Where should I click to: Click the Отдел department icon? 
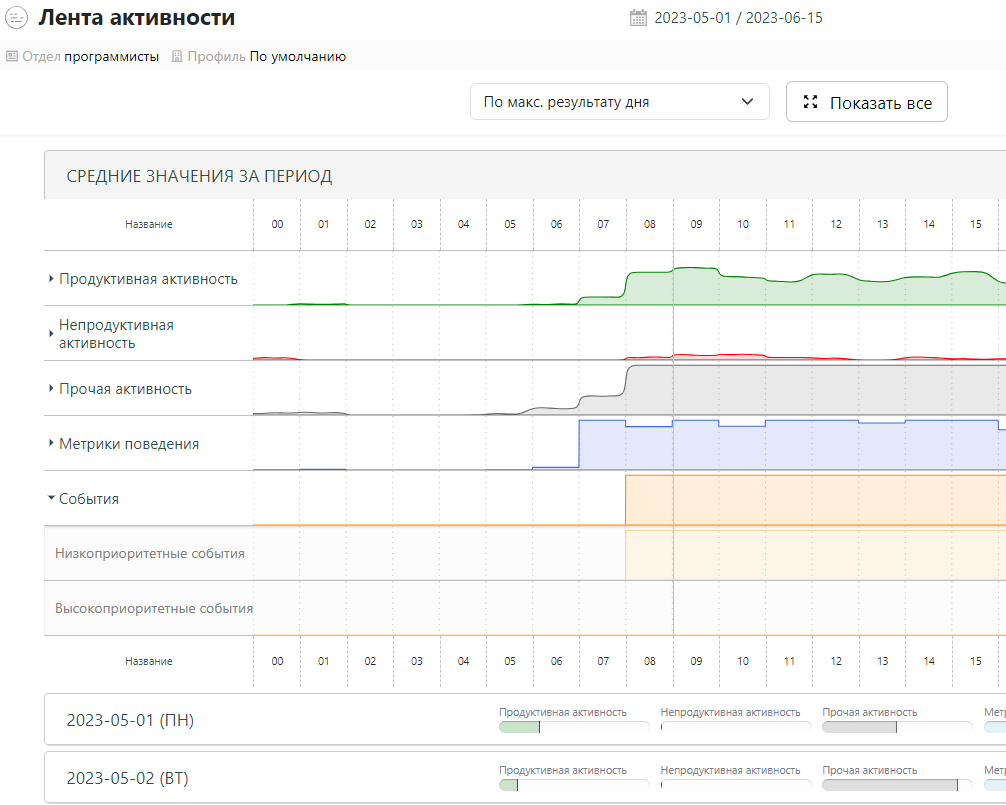click(x=12, y=57)
